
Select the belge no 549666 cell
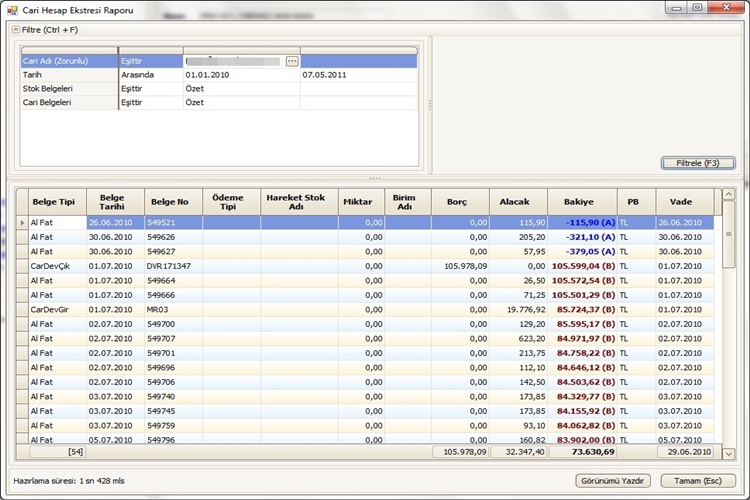[173, 295]
